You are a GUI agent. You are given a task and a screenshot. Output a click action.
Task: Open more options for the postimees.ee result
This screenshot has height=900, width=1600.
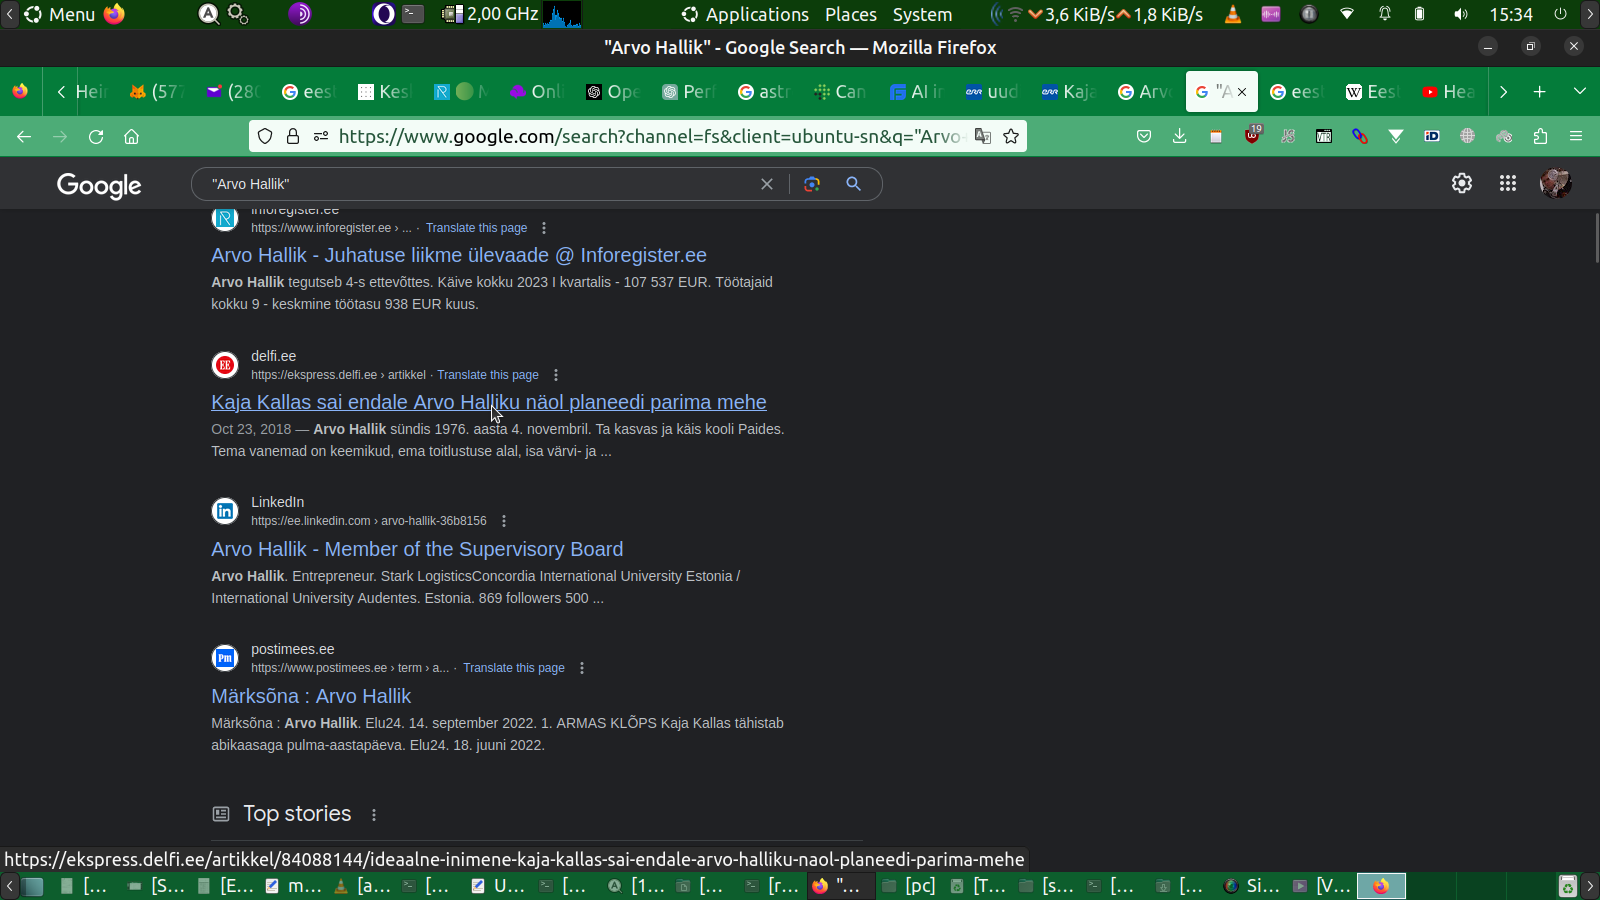[582, 668]
